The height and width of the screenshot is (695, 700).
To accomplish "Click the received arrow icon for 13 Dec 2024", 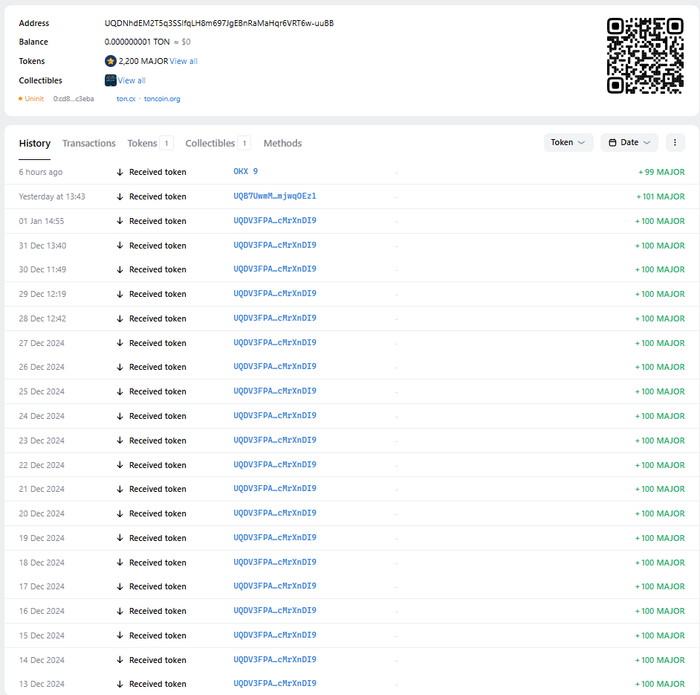I will (x=120, y=684).
